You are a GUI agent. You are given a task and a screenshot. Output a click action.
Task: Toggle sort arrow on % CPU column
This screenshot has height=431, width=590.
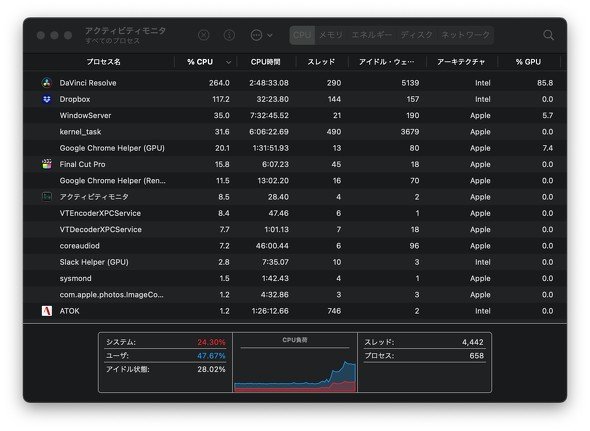coord(228,62)
